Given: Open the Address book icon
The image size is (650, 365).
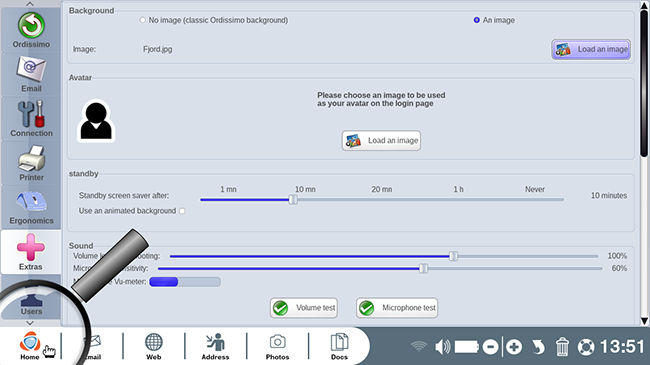Looking at the screenshot, I should click(215, 346).
